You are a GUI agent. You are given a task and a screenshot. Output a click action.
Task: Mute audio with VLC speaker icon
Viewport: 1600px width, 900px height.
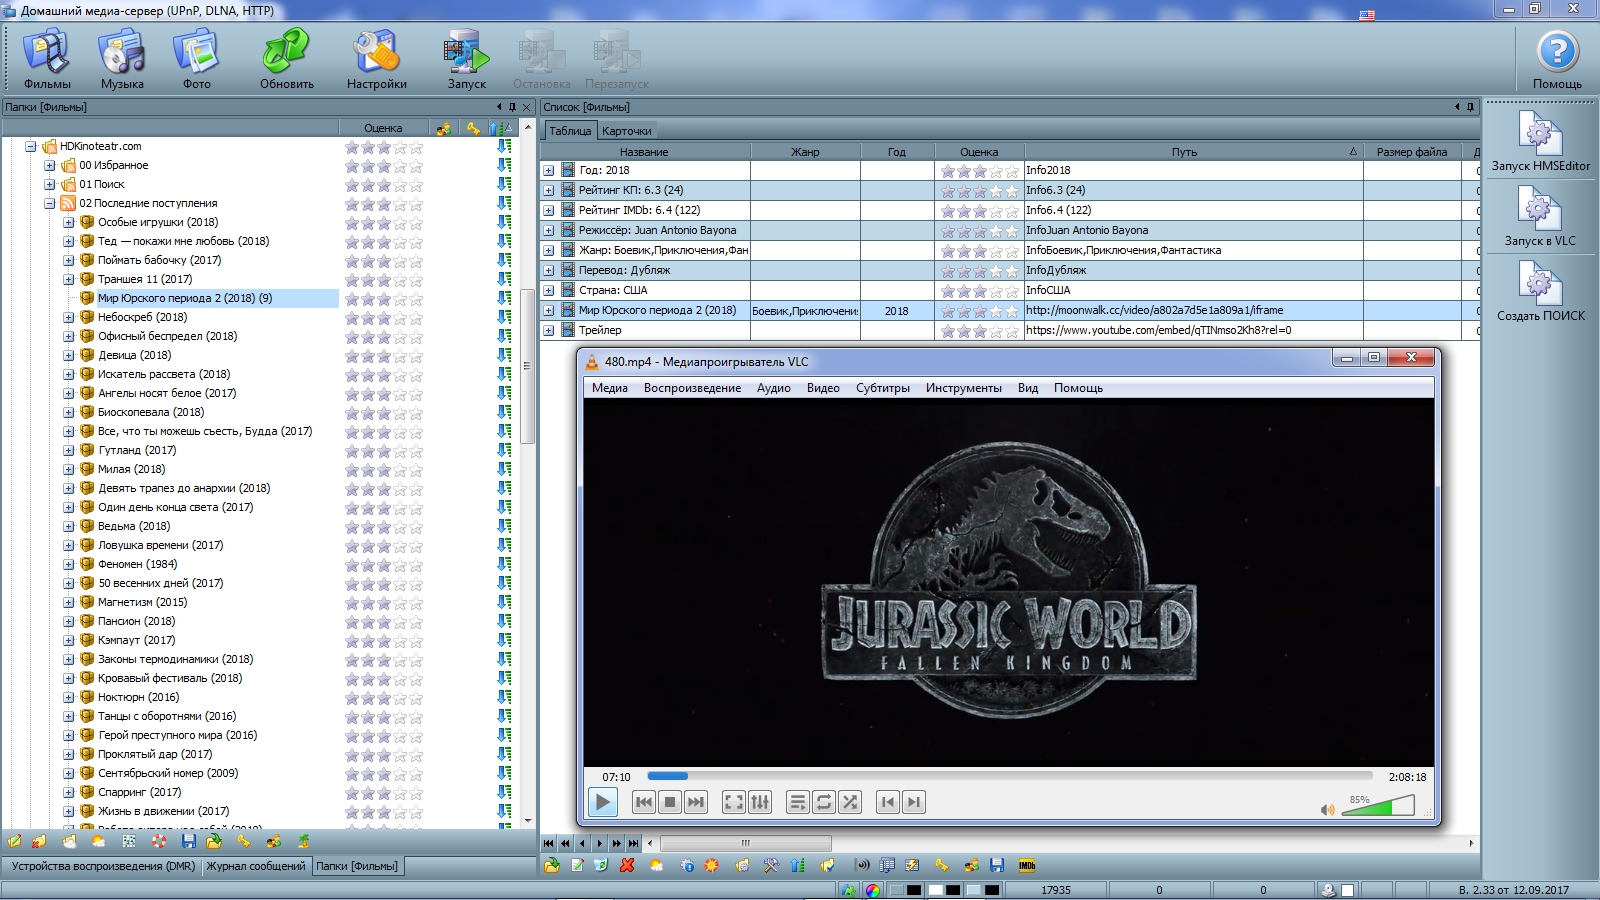[x=1327, y=809]
